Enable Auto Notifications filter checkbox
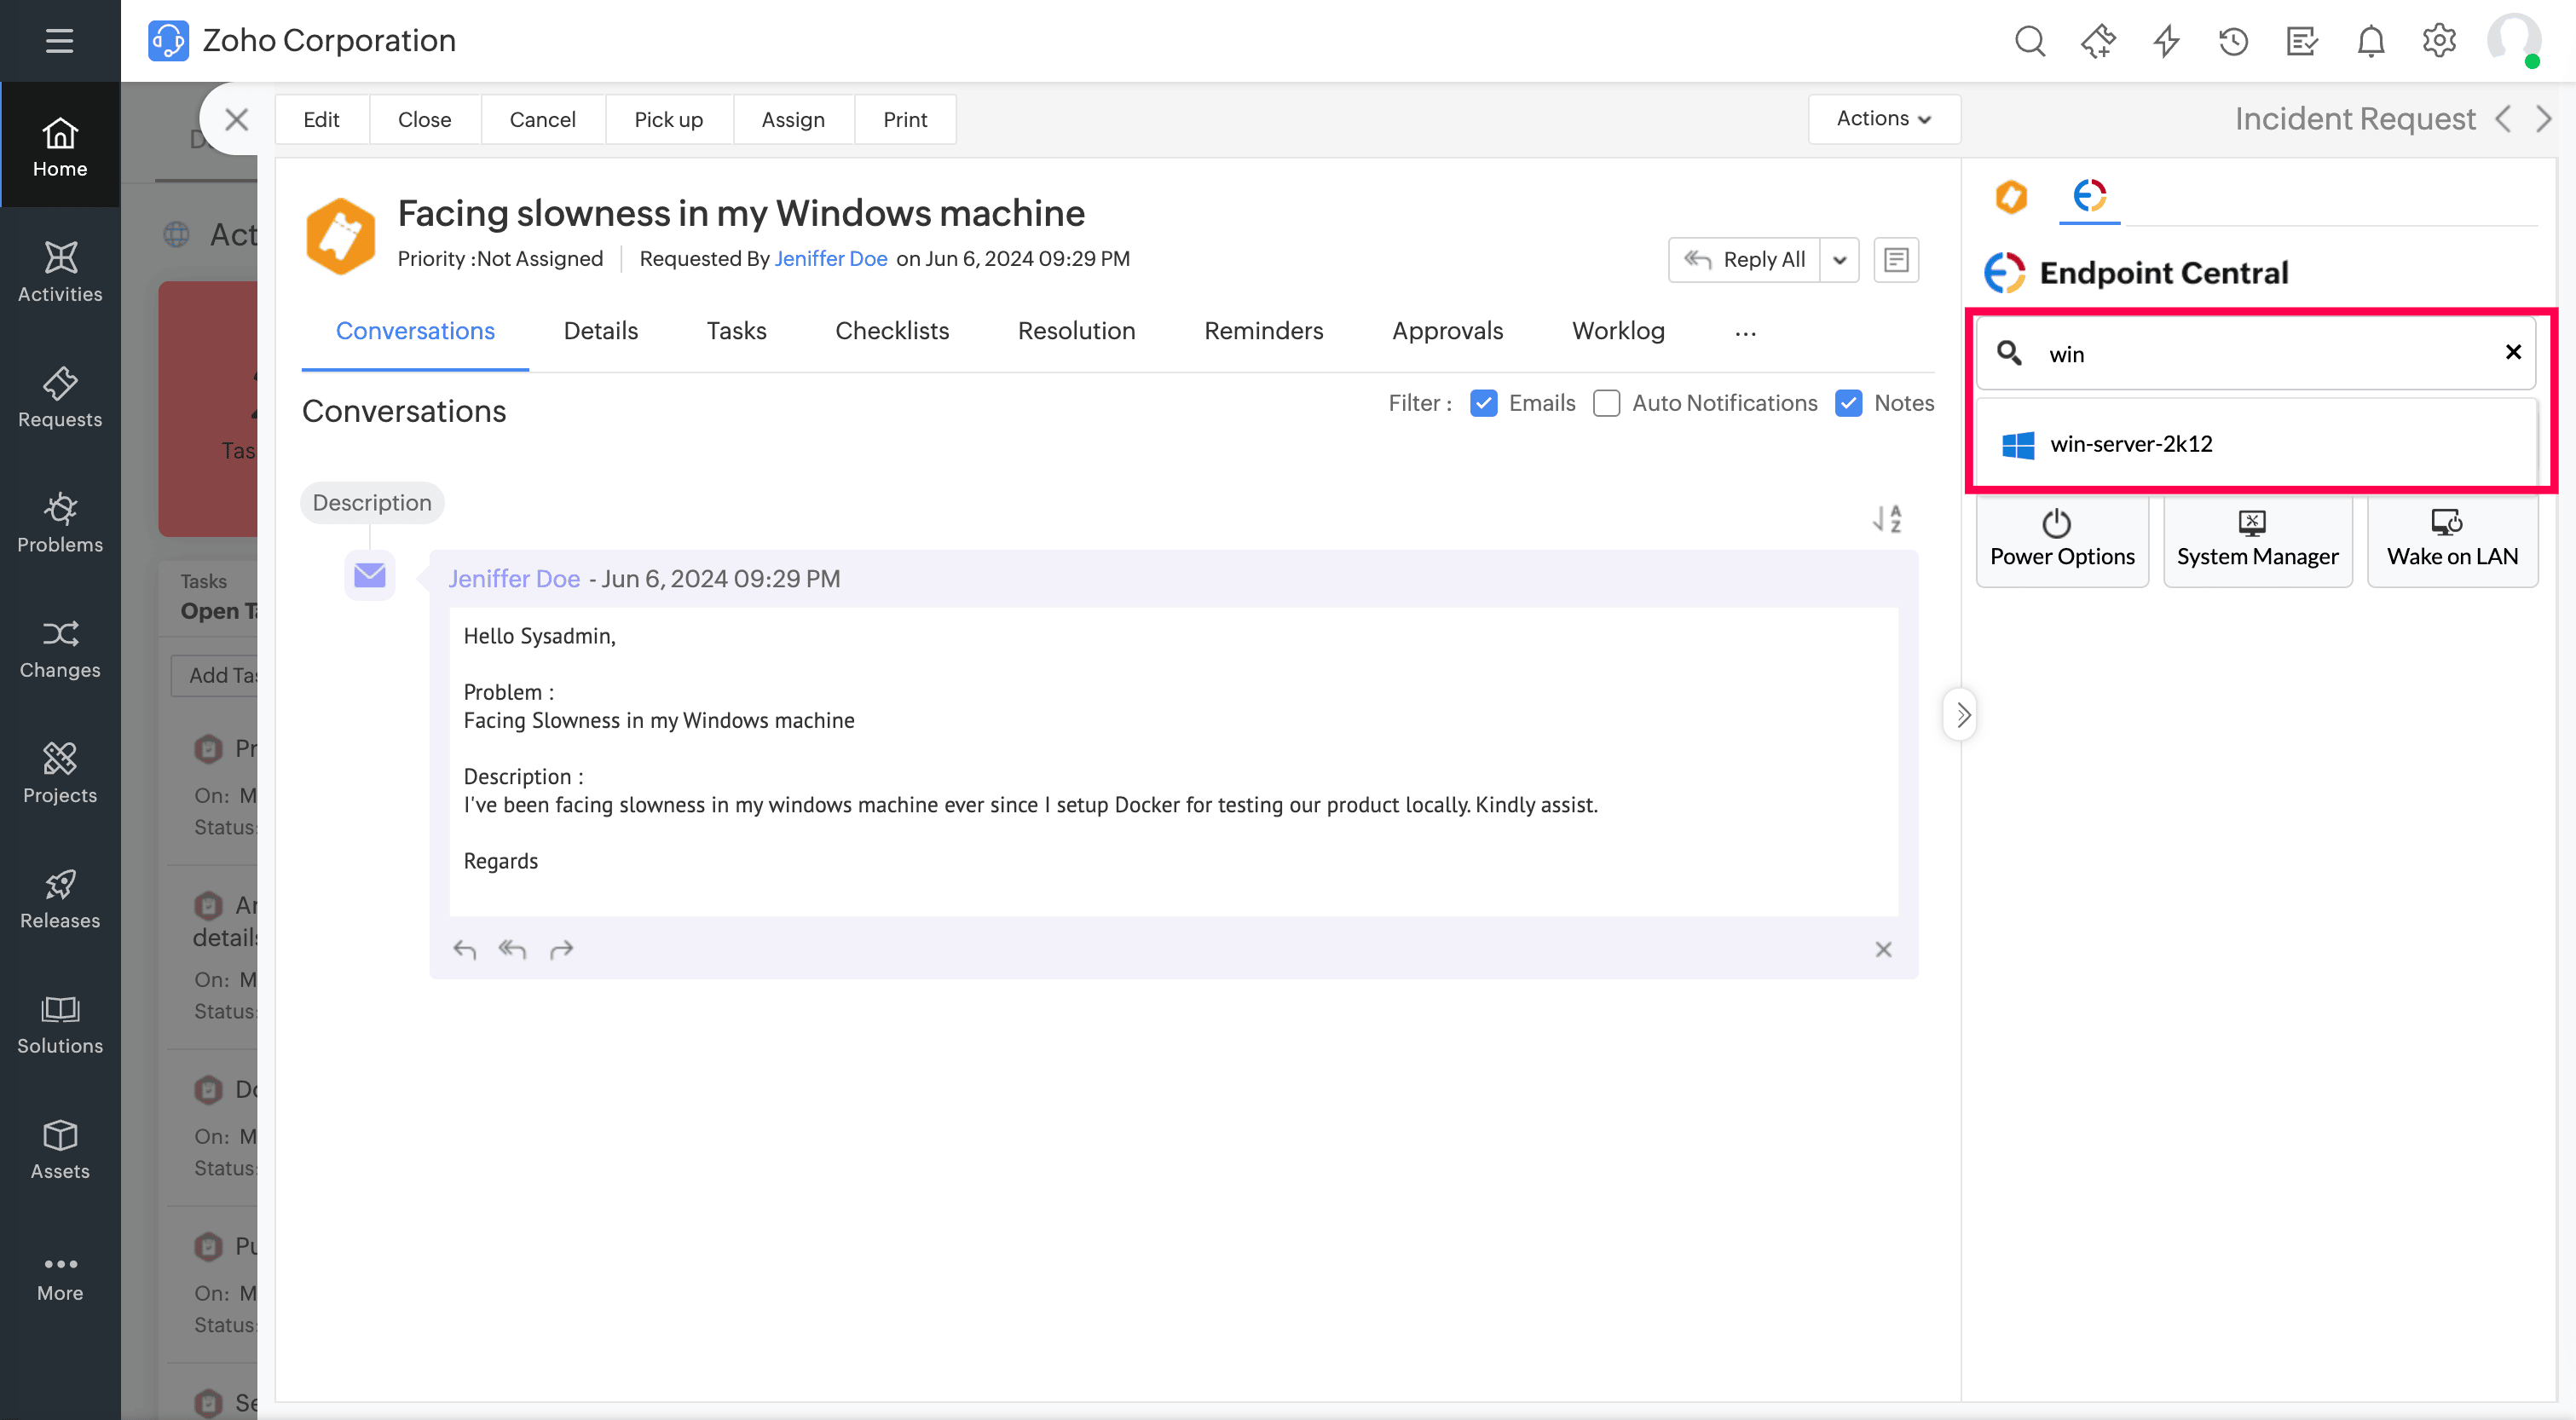Viewport: 2576px width, 1420px height. tap(1606, 403)
